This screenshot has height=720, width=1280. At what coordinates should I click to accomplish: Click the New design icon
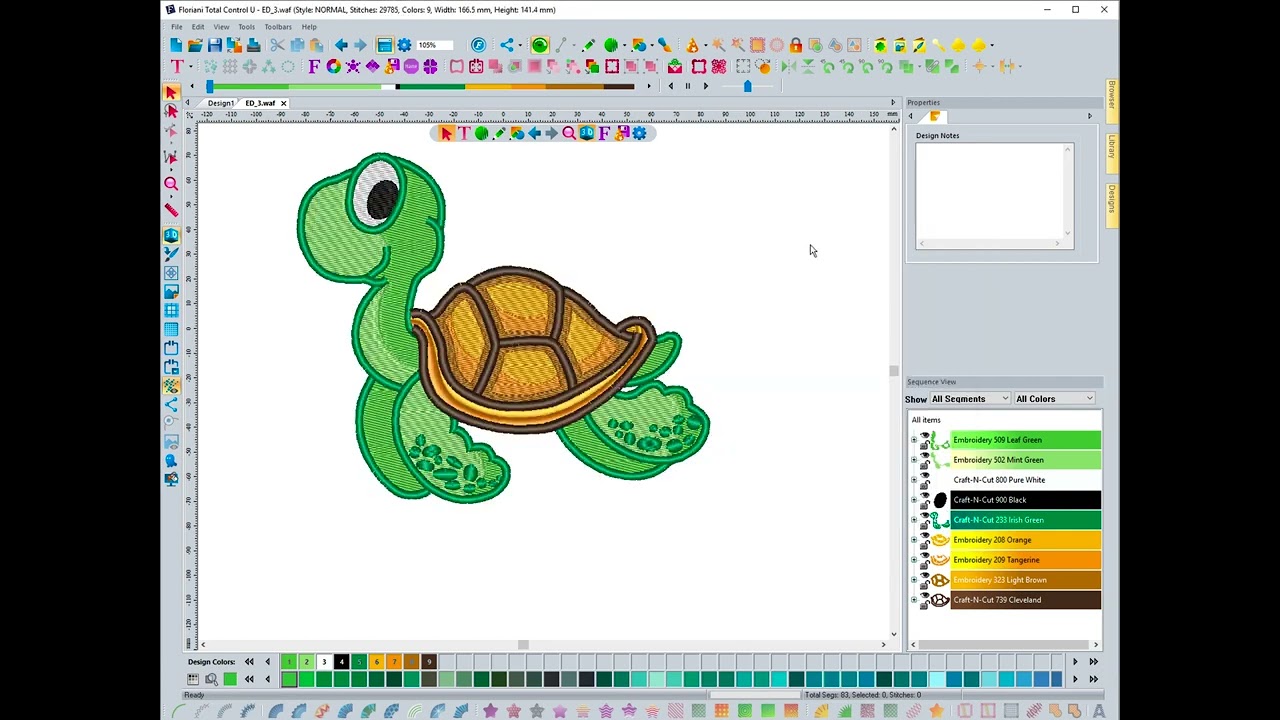pos(176,45)
